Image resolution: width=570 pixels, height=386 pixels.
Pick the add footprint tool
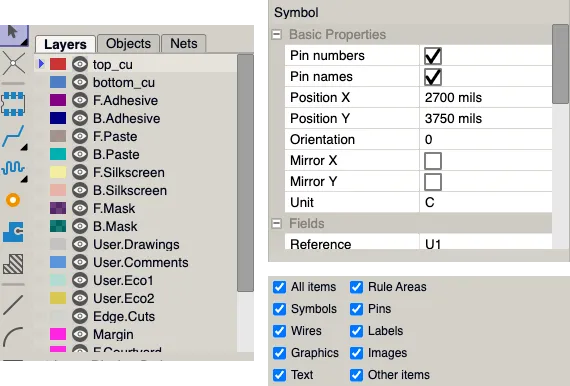(13, 104)
